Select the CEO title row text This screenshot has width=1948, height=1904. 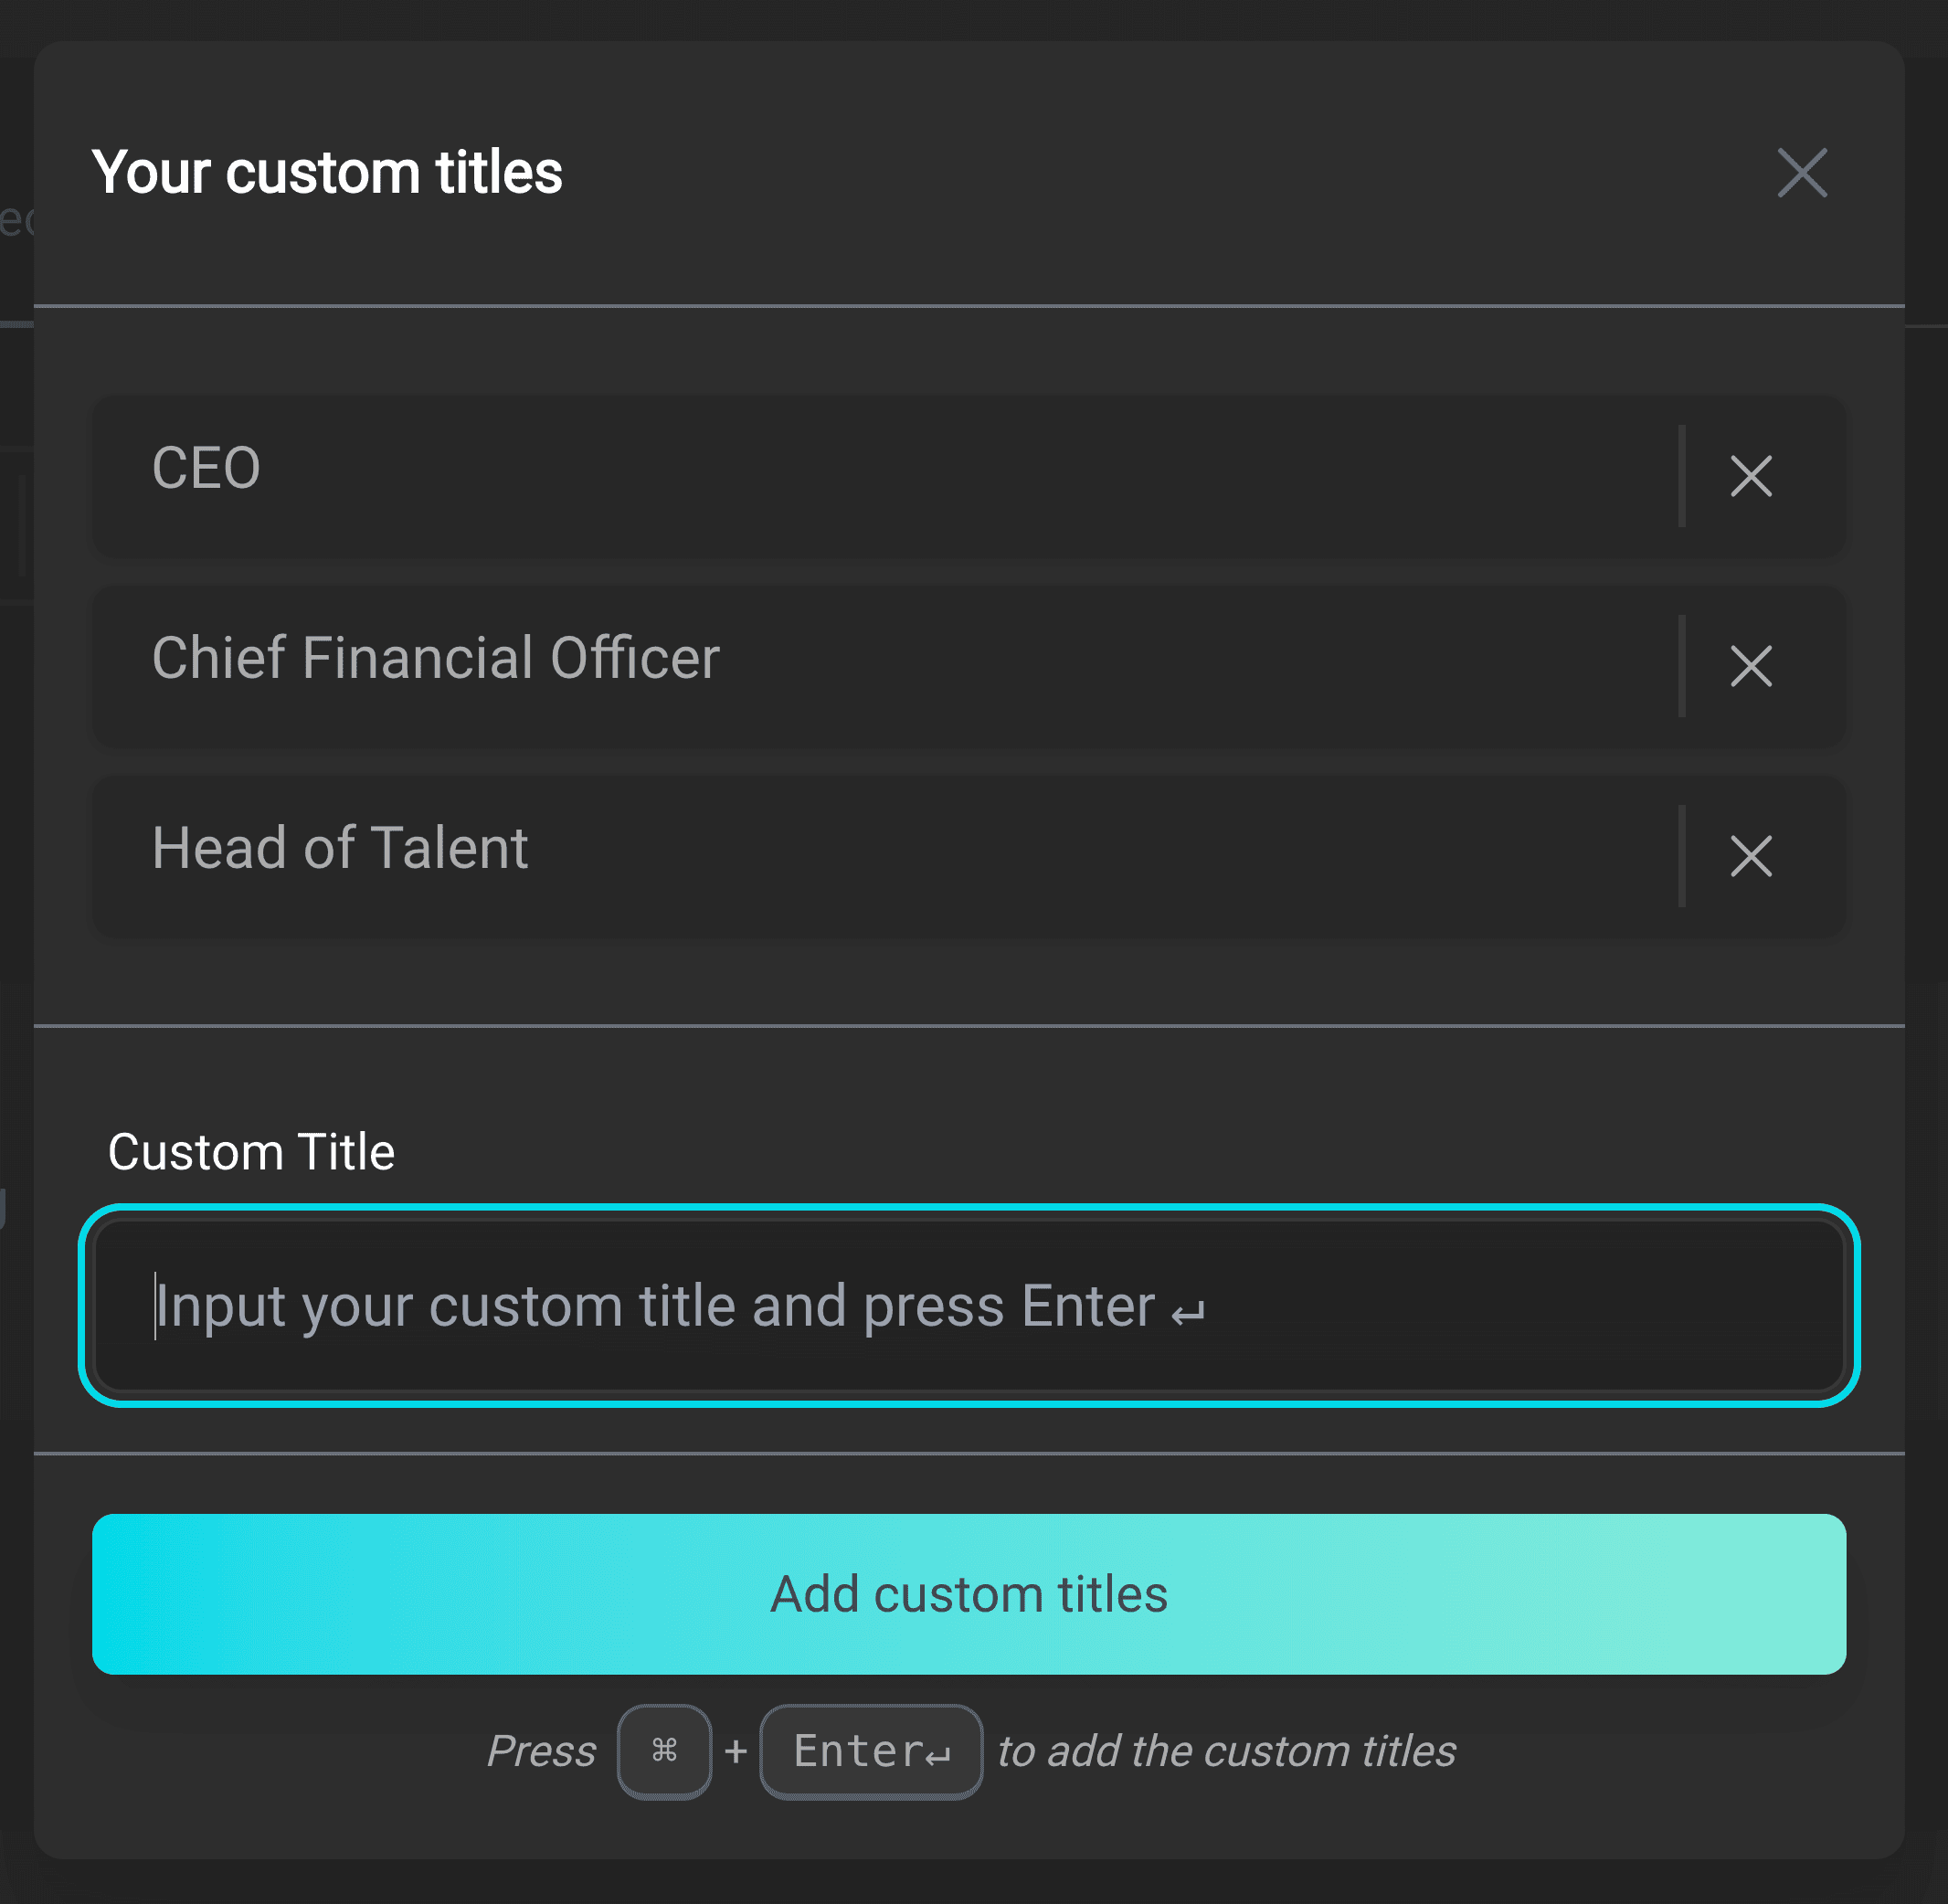[206, 468]
